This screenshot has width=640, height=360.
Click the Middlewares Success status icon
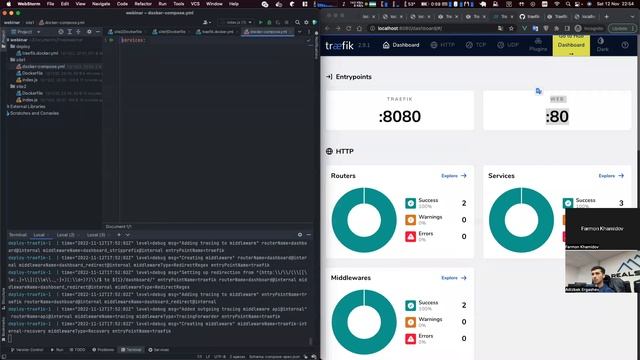click(411, 305)
